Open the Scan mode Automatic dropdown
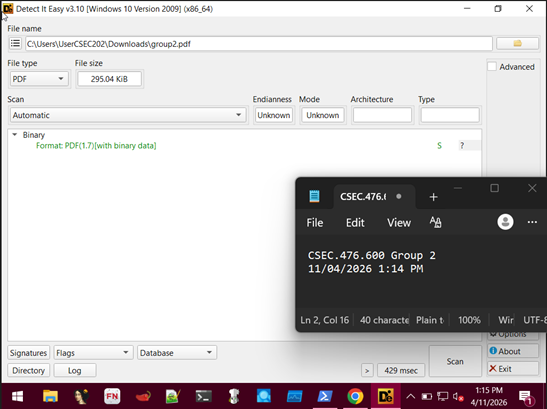547x409 pixels. [128, 115]
